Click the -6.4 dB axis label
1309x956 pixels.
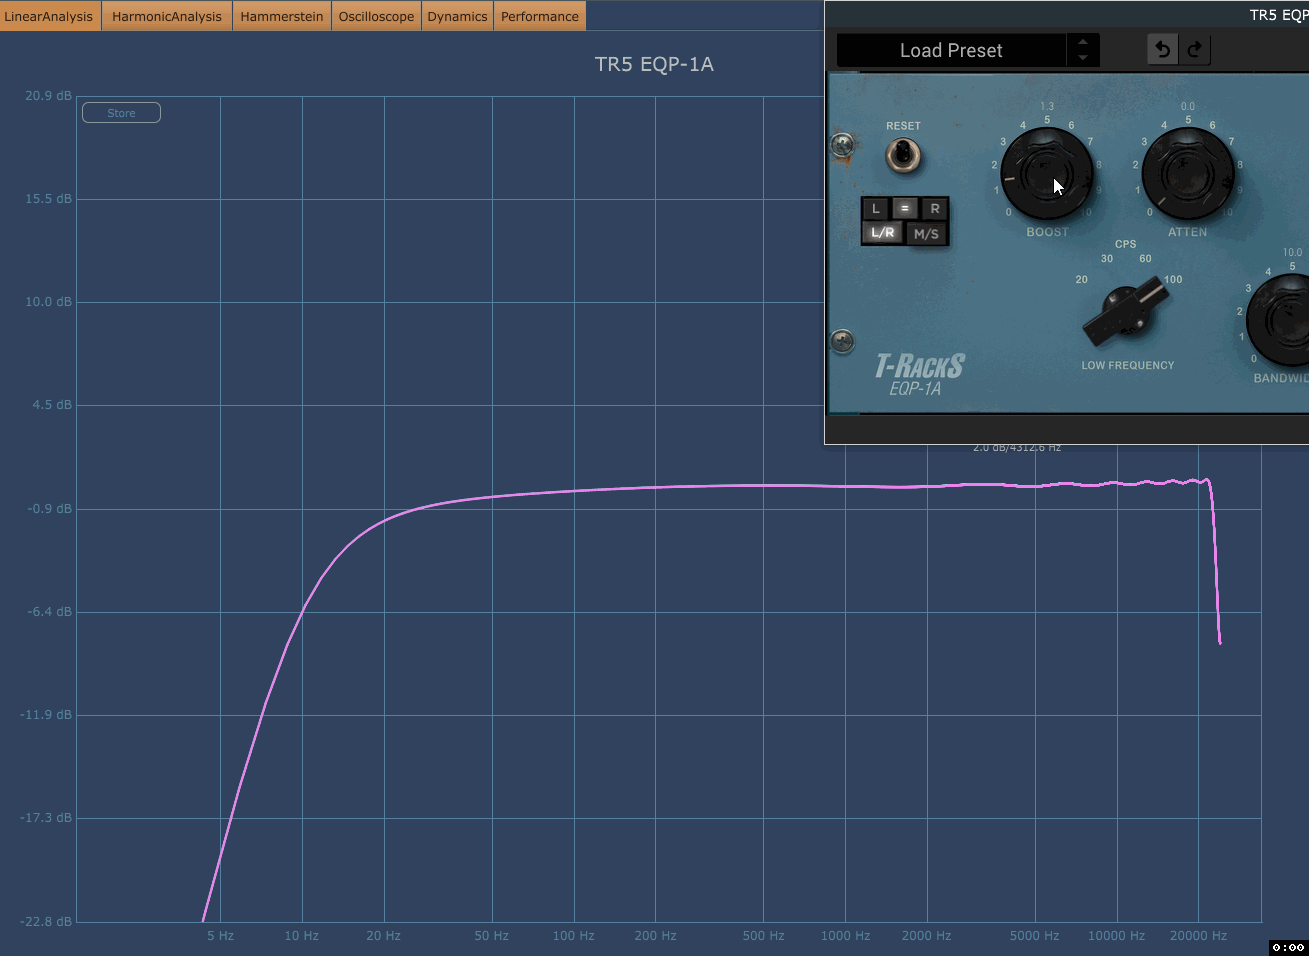click(x=50, y=612)
